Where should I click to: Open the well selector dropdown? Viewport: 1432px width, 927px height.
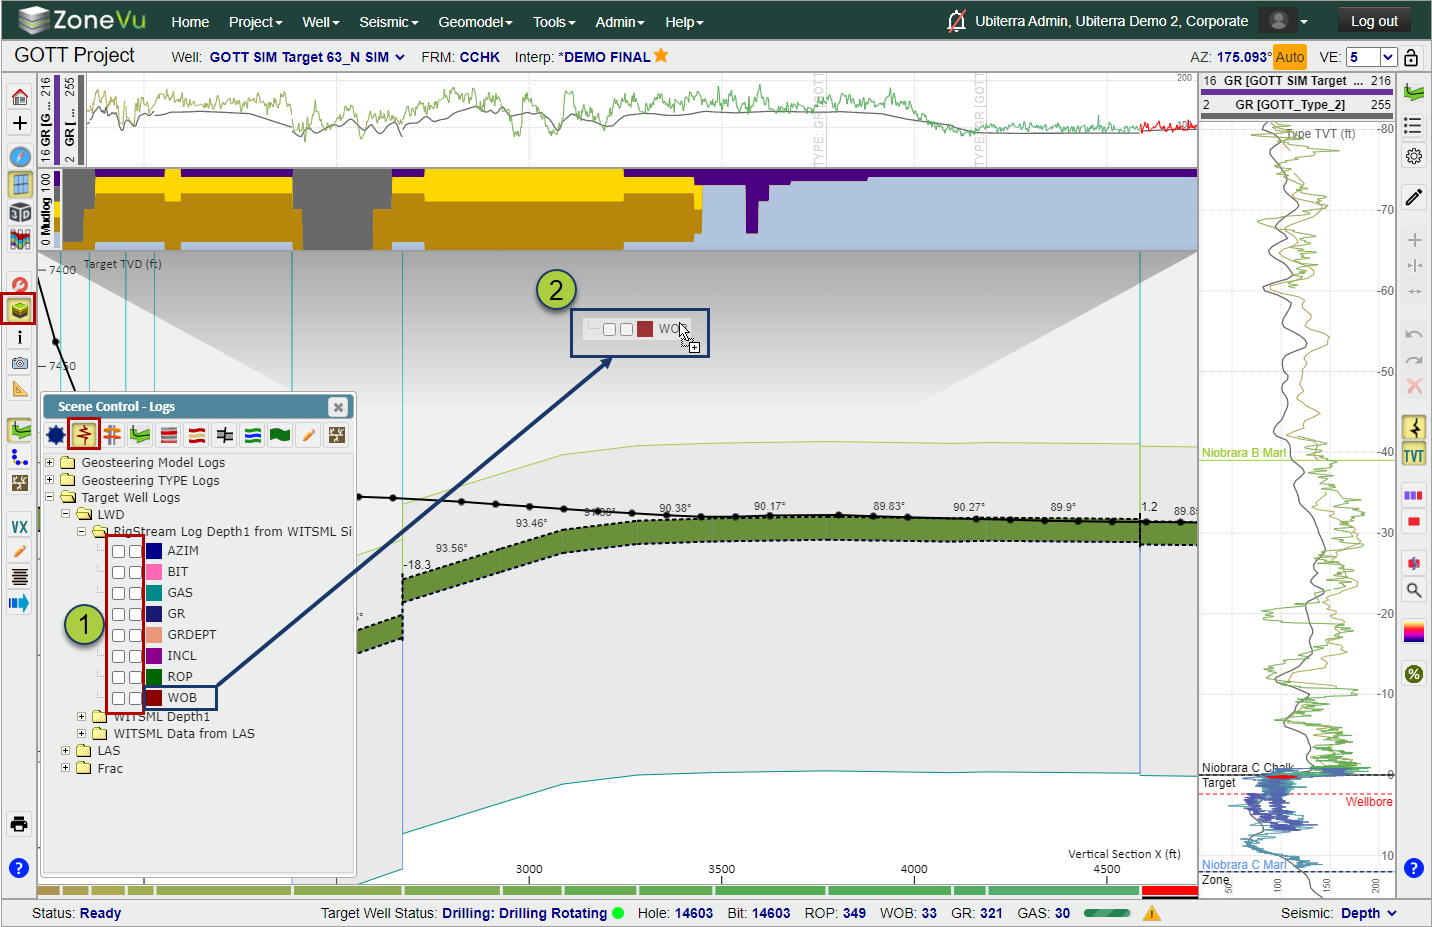tap(307, 57)
